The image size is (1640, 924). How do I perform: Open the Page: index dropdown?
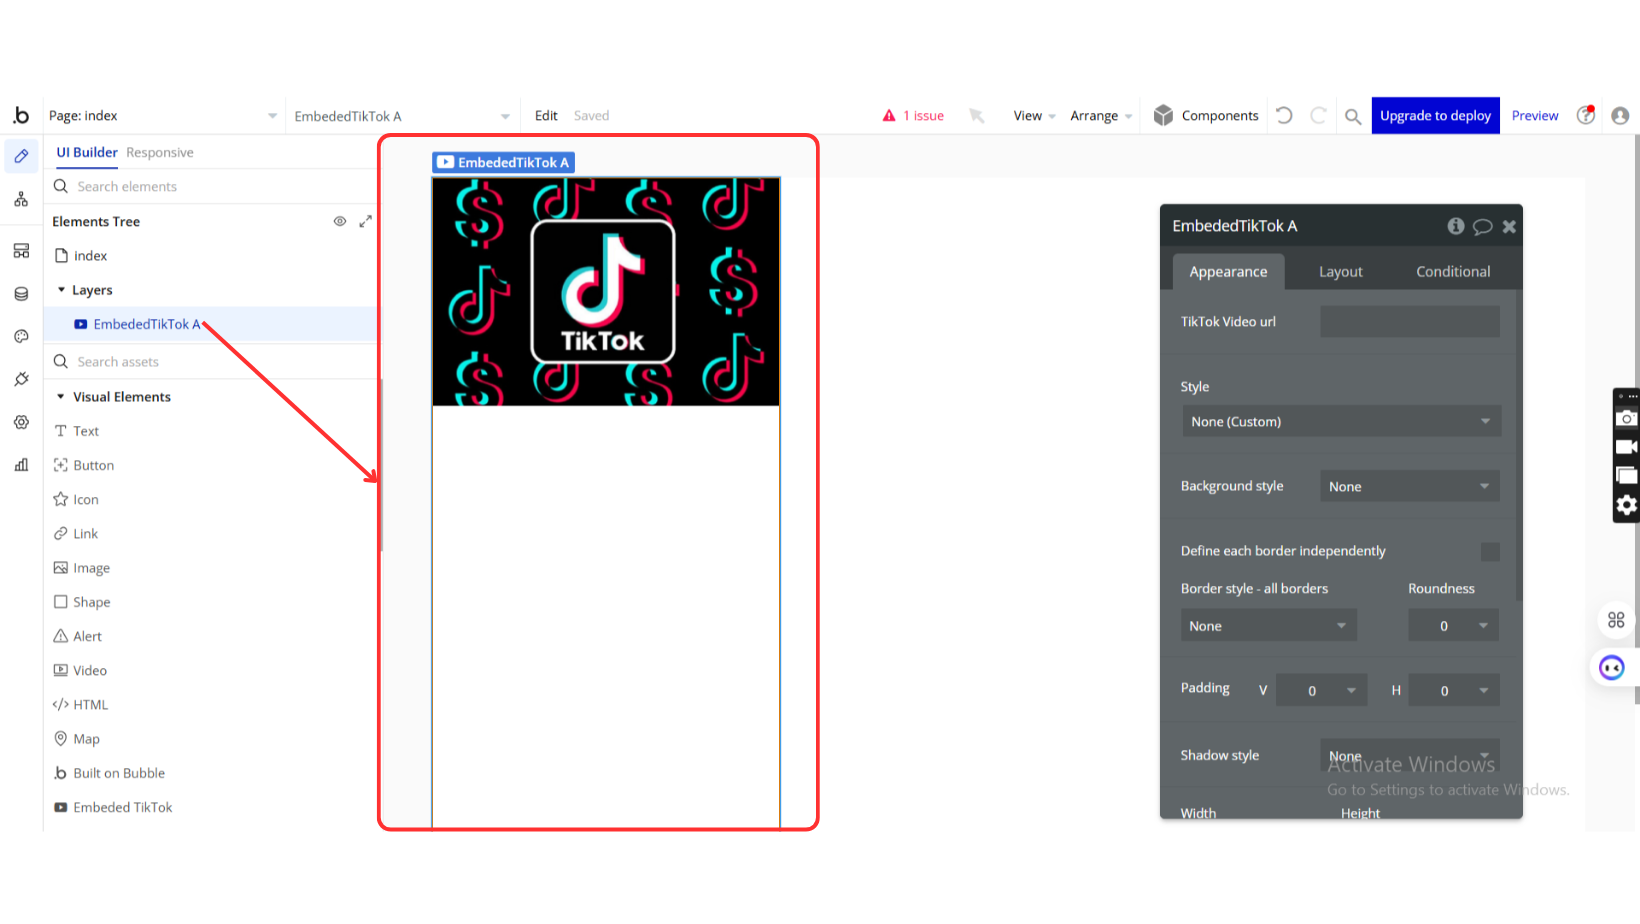point(163,116)
